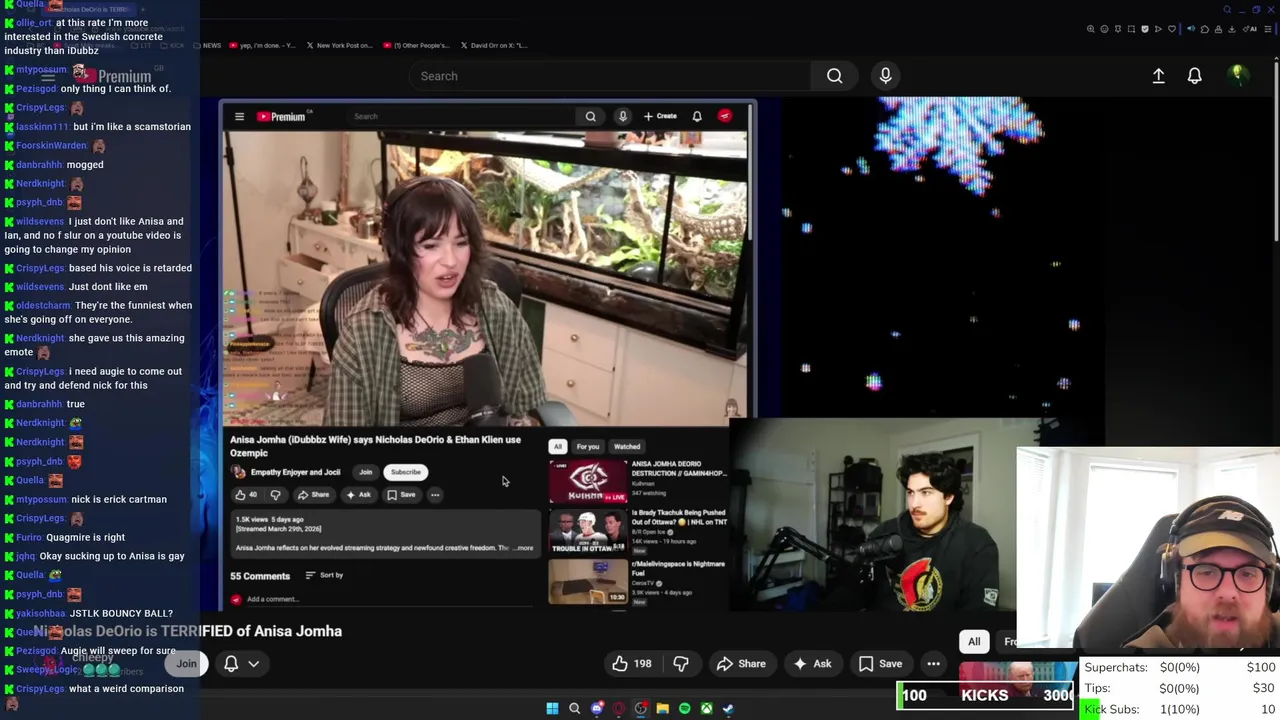Click the outer YouTube search field
The width and height of the screenshot is (1280, 720).
pos(610,76)
